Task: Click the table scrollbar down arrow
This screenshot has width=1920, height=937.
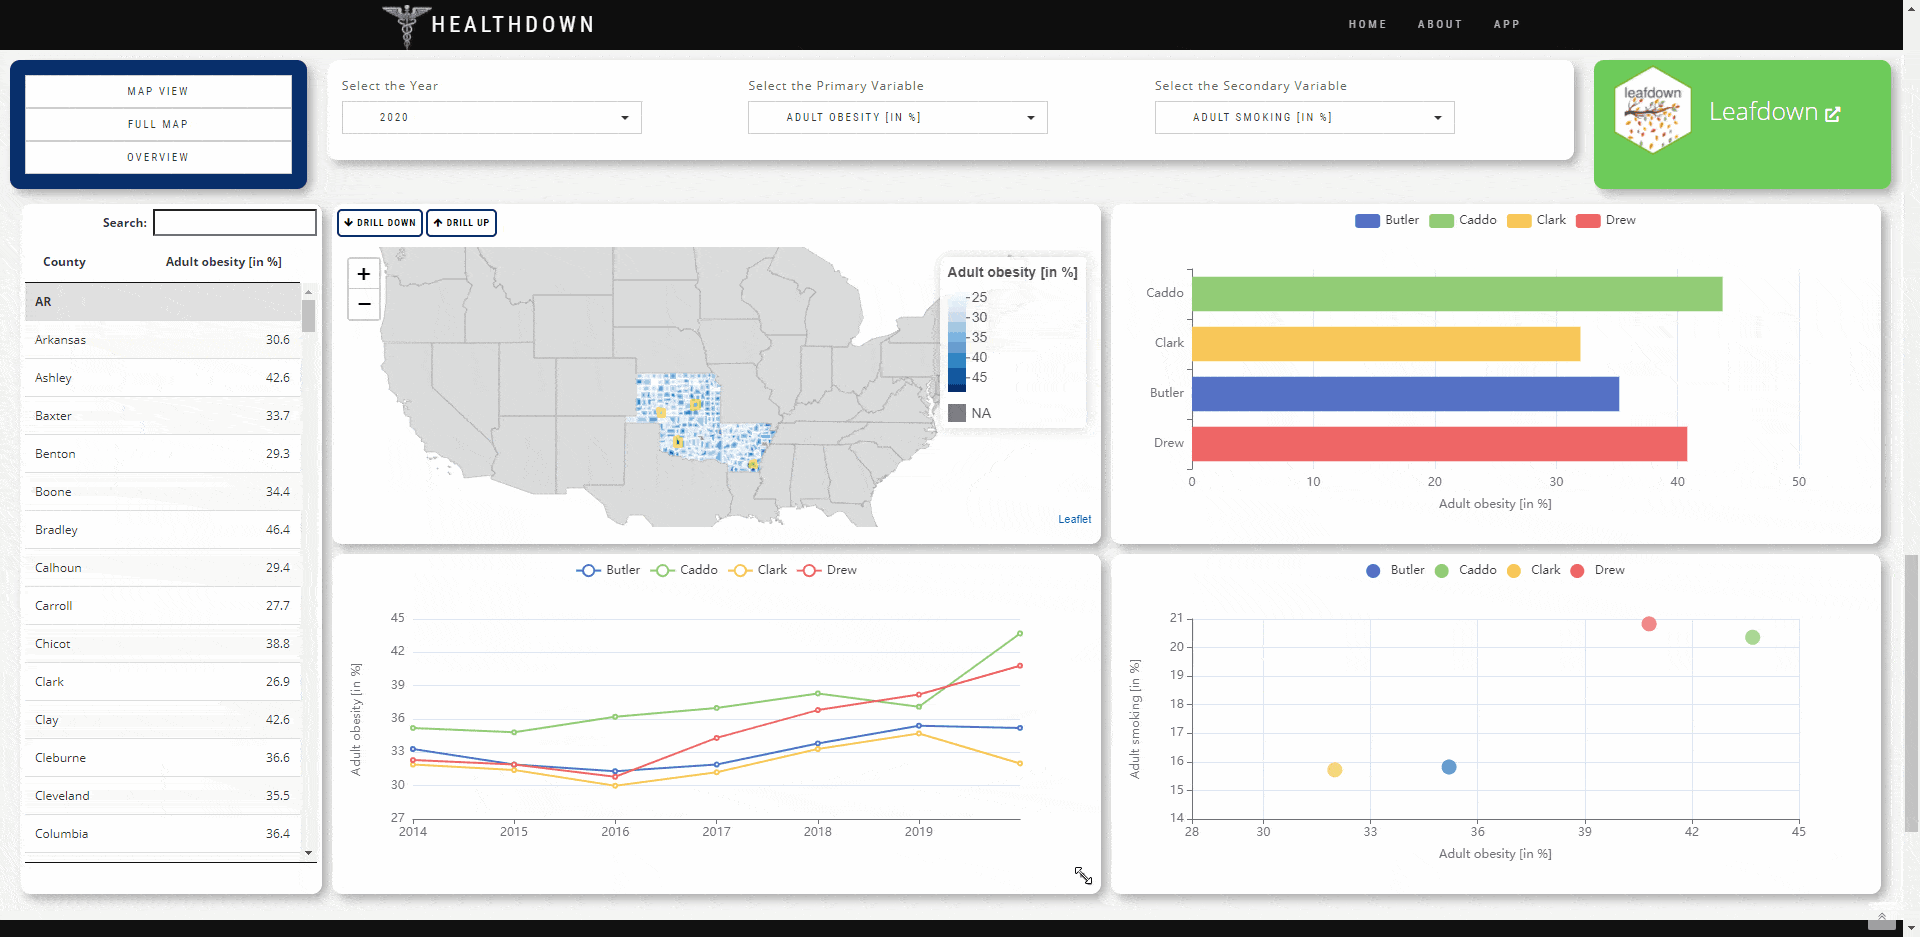Action: pyautogui.click(x=308, y=853)
